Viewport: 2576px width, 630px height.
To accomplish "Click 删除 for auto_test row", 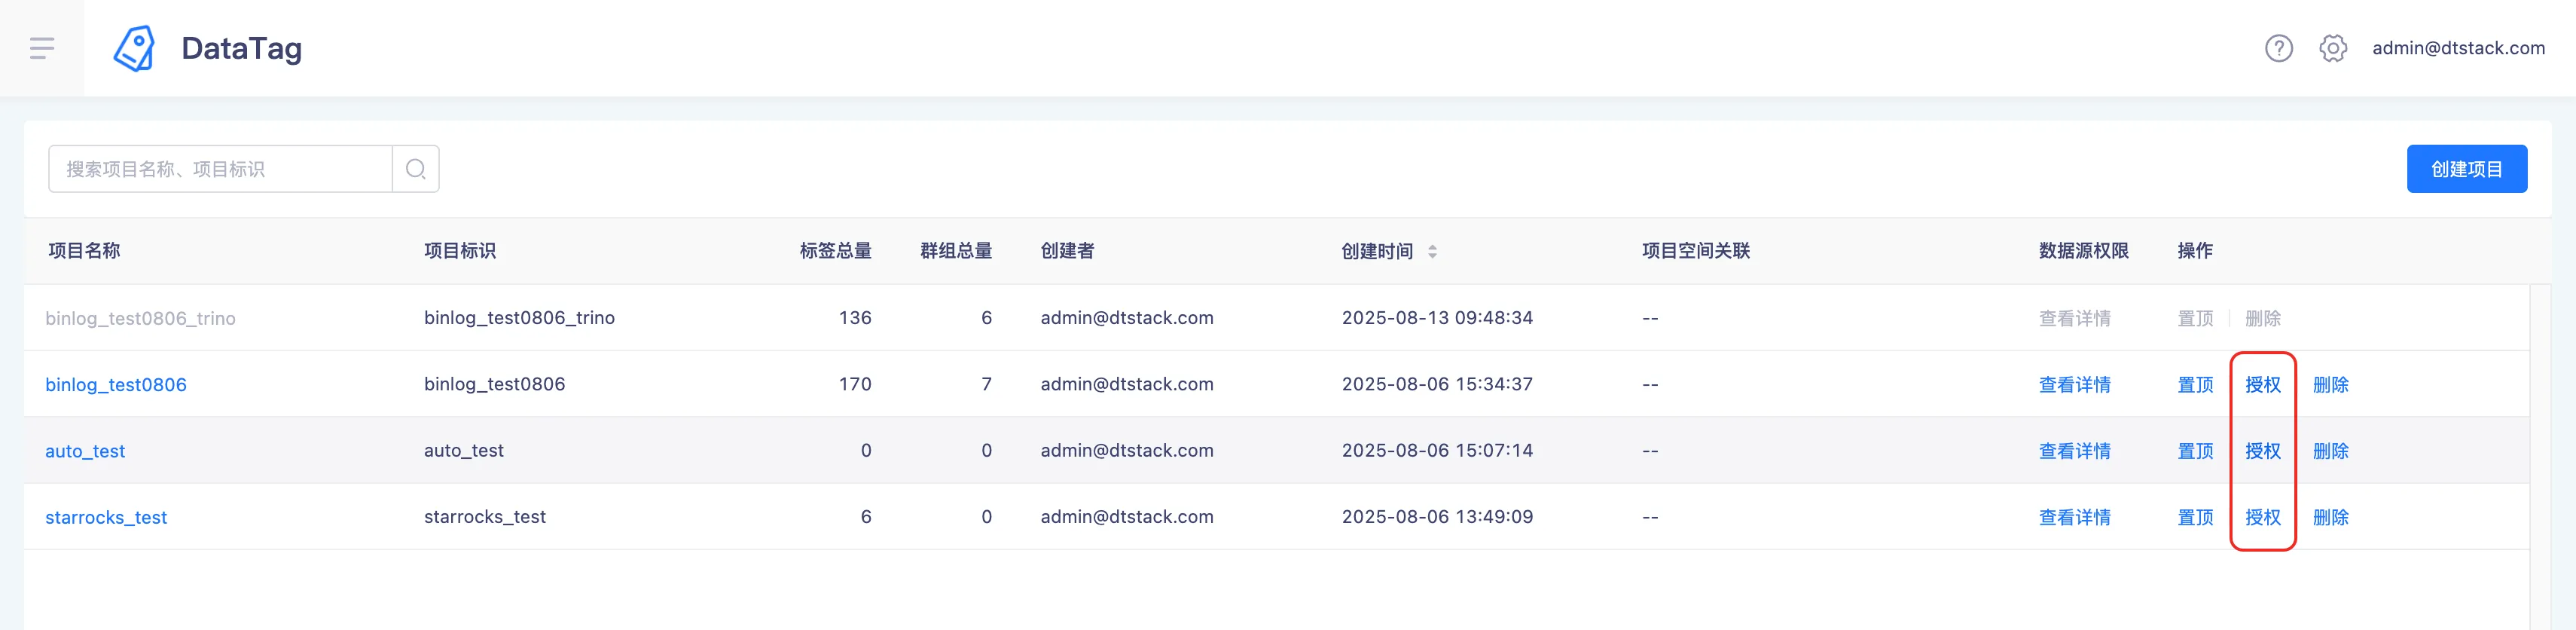I will [x=2330, y=451].
